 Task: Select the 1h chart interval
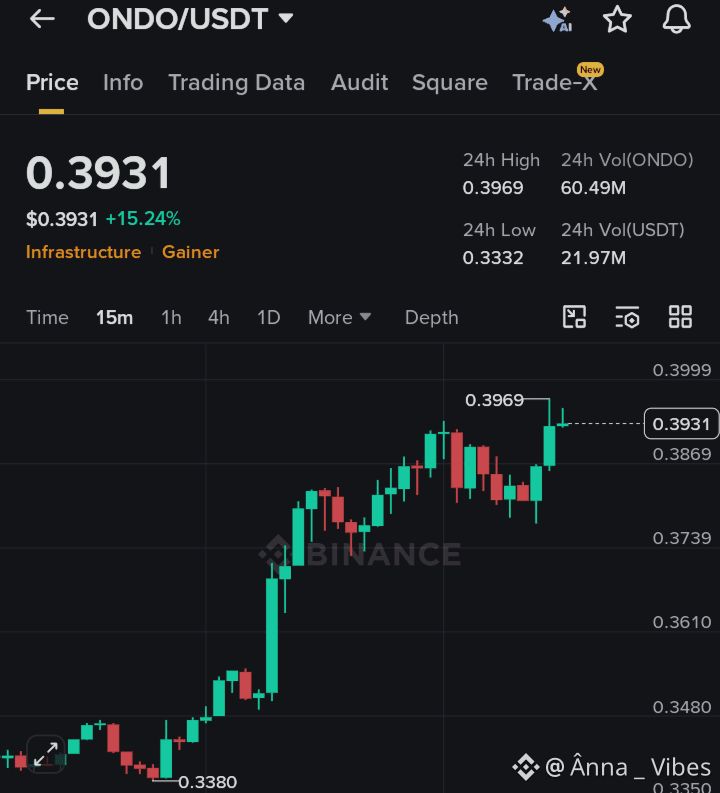click(x=171, y=318)
